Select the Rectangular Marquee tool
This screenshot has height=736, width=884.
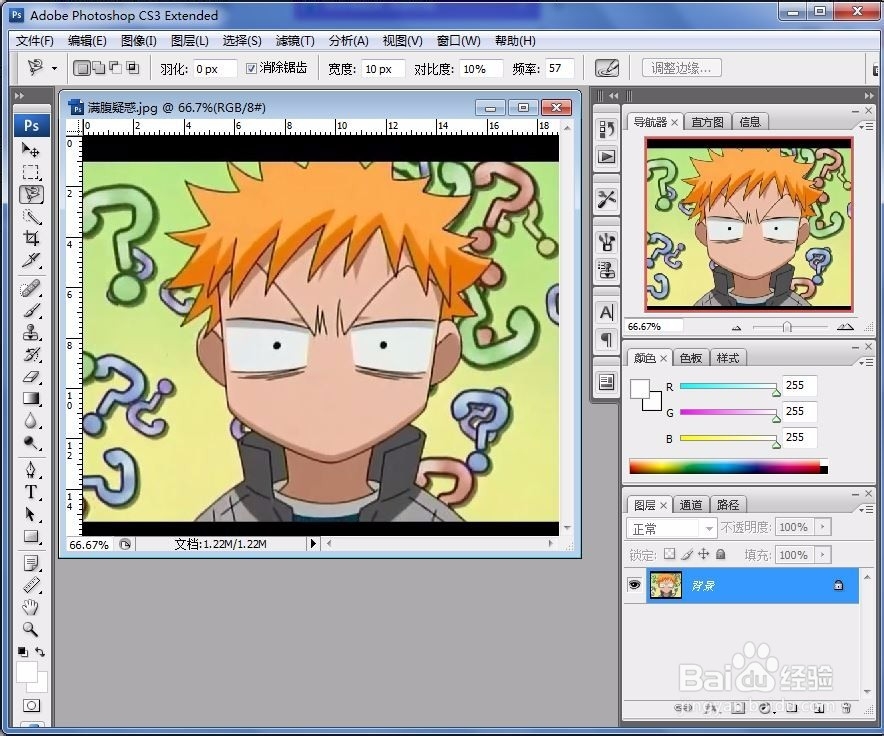30,172
